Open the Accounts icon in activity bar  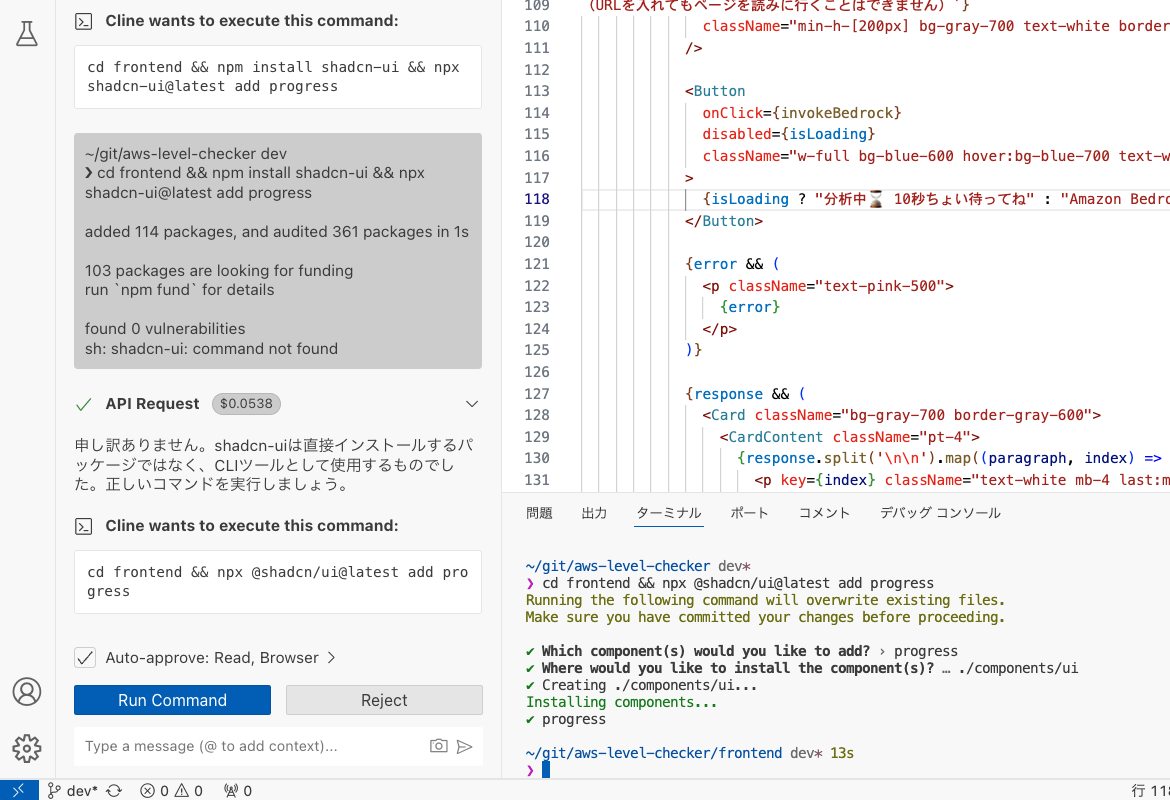click(x=27, y=691)
